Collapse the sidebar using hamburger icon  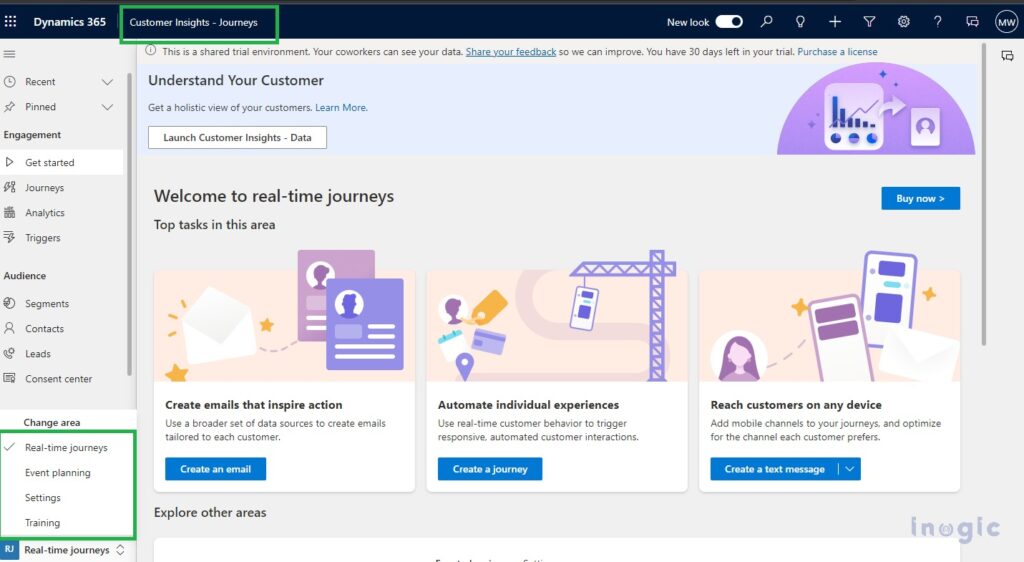coord(10,54)
